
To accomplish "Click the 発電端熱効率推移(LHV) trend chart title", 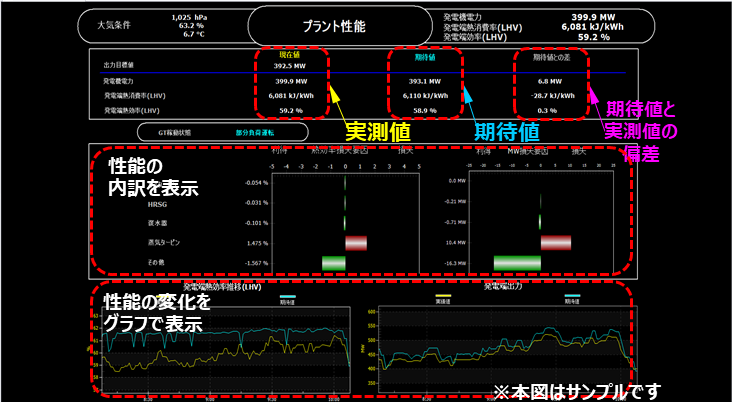I will (x=222, y=287).
